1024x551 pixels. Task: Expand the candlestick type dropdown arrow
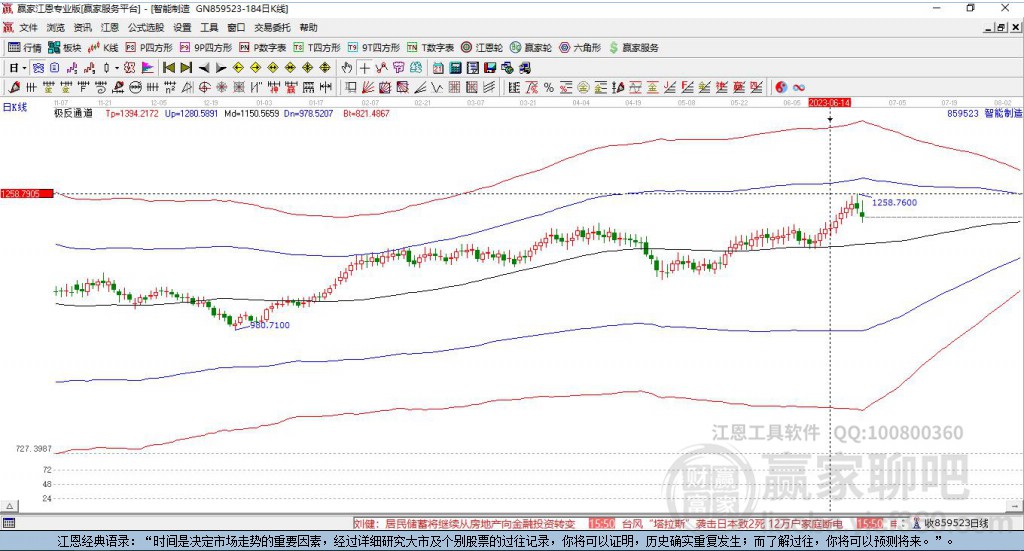(117, 68)
